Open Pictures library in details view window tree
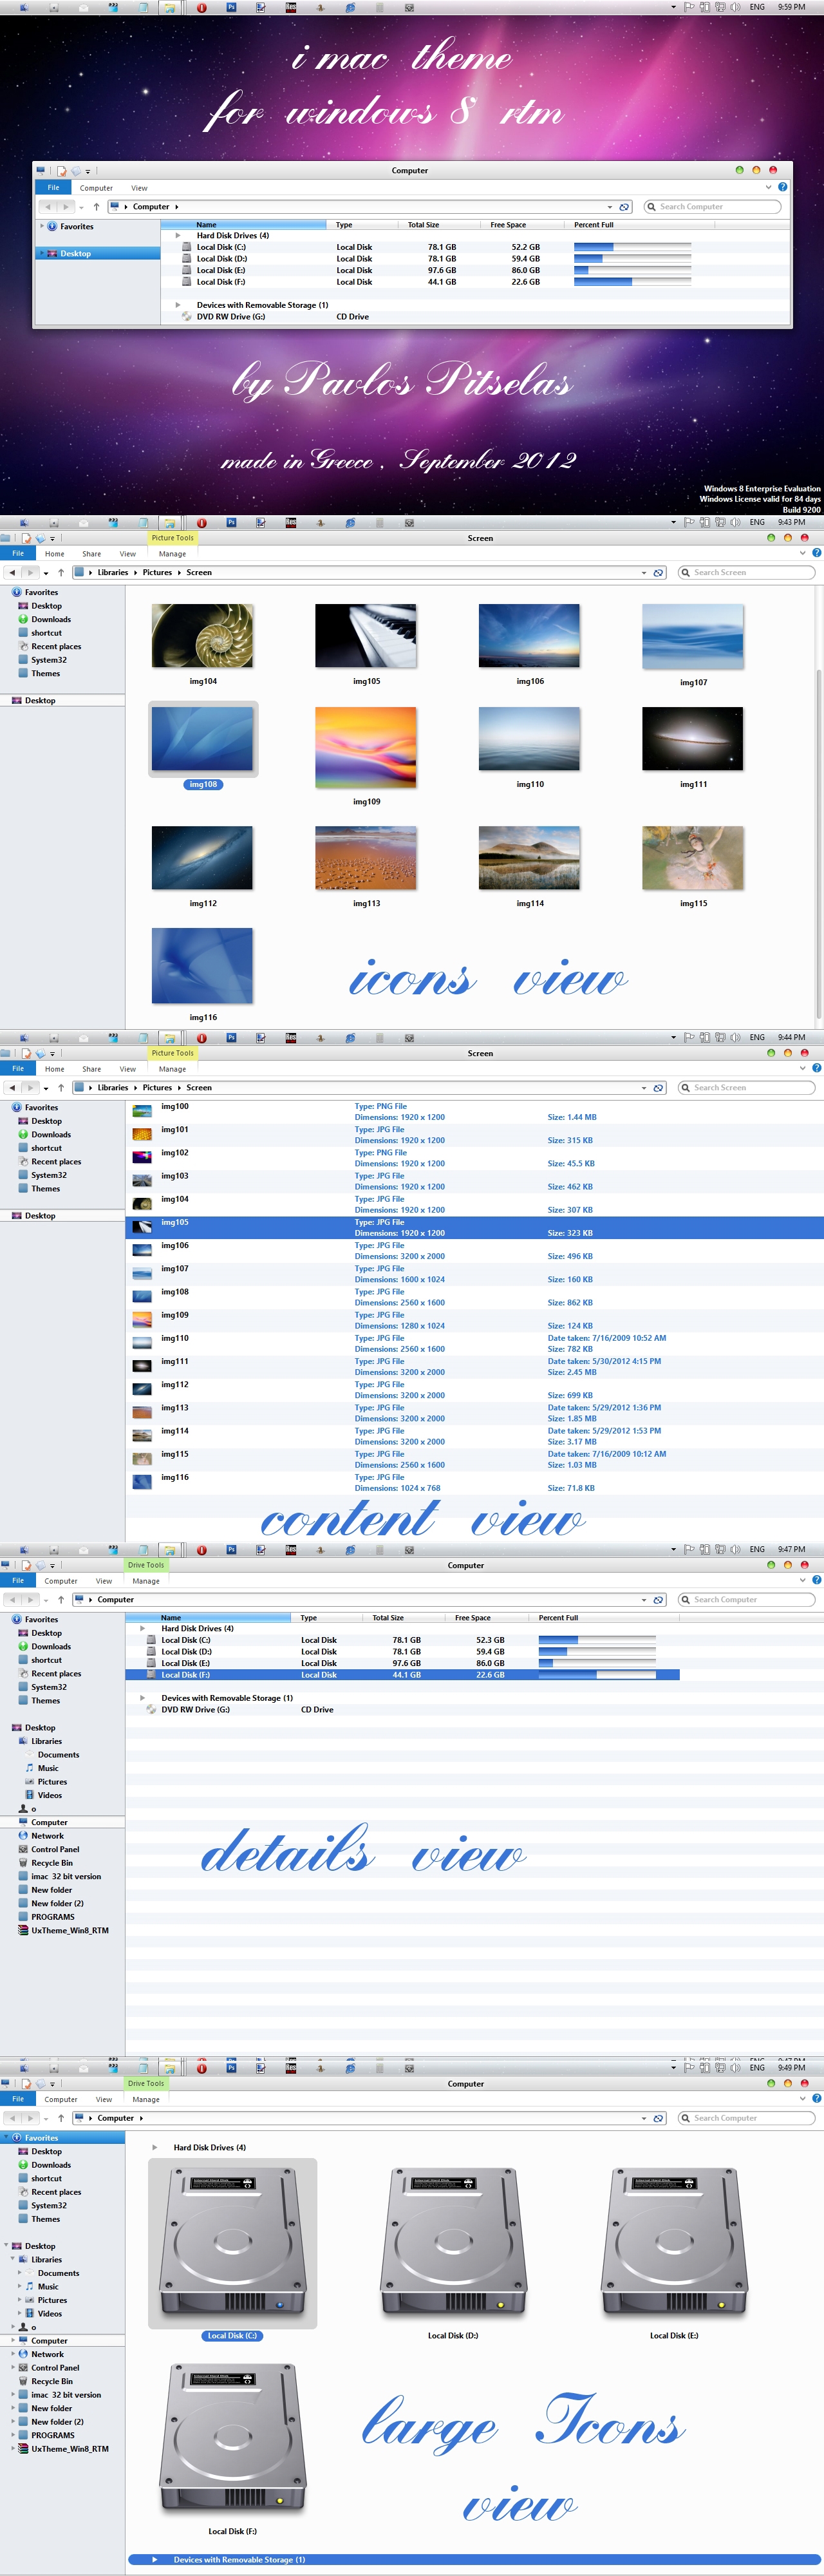Screen dimensions: 824x2576 (x=52, y=1782)
